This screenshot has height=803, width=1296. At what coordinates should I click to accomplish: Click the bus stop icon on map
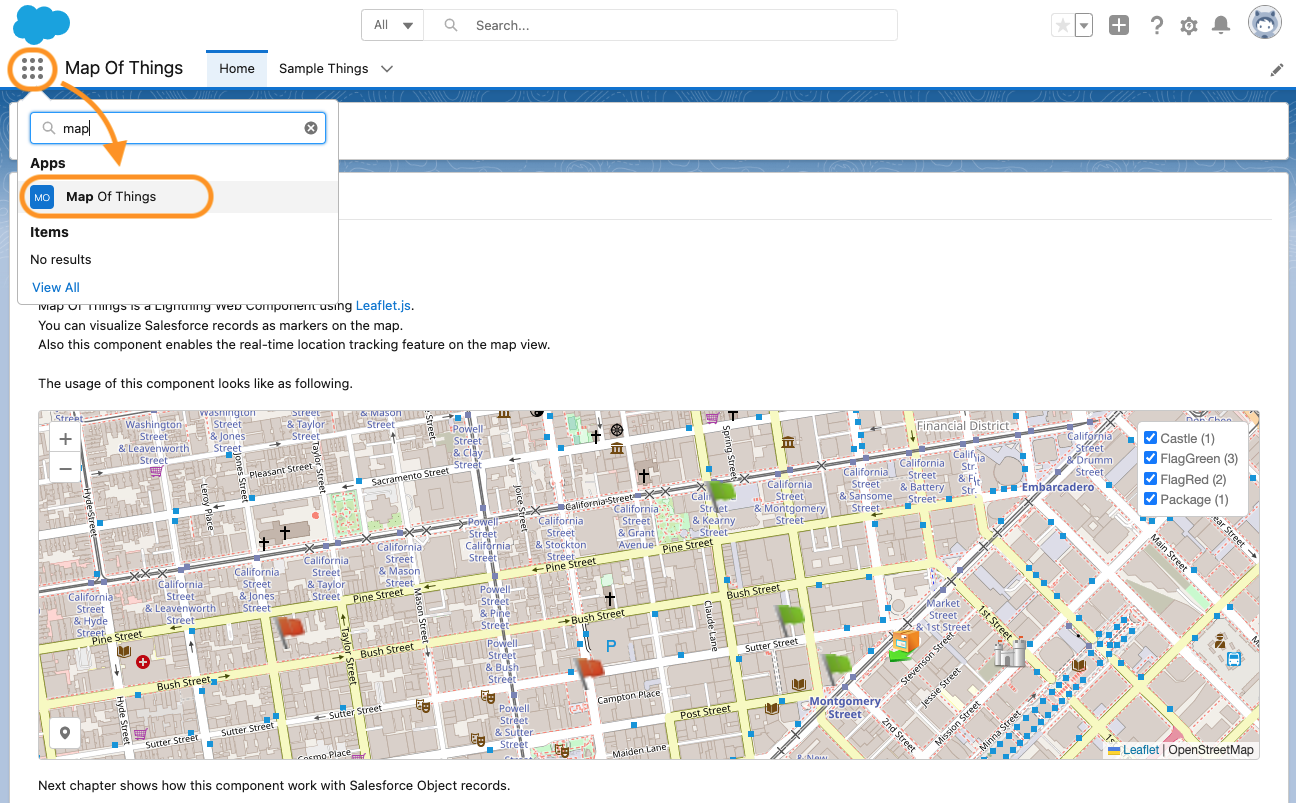[1234, 658]
